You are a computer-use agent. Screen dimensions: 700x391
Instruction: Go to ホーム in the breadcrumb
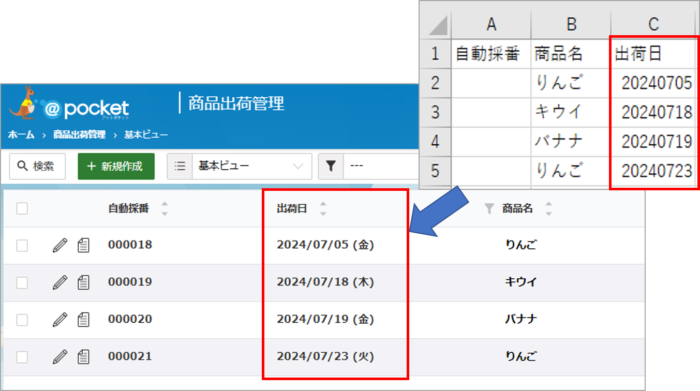(21, 134)
